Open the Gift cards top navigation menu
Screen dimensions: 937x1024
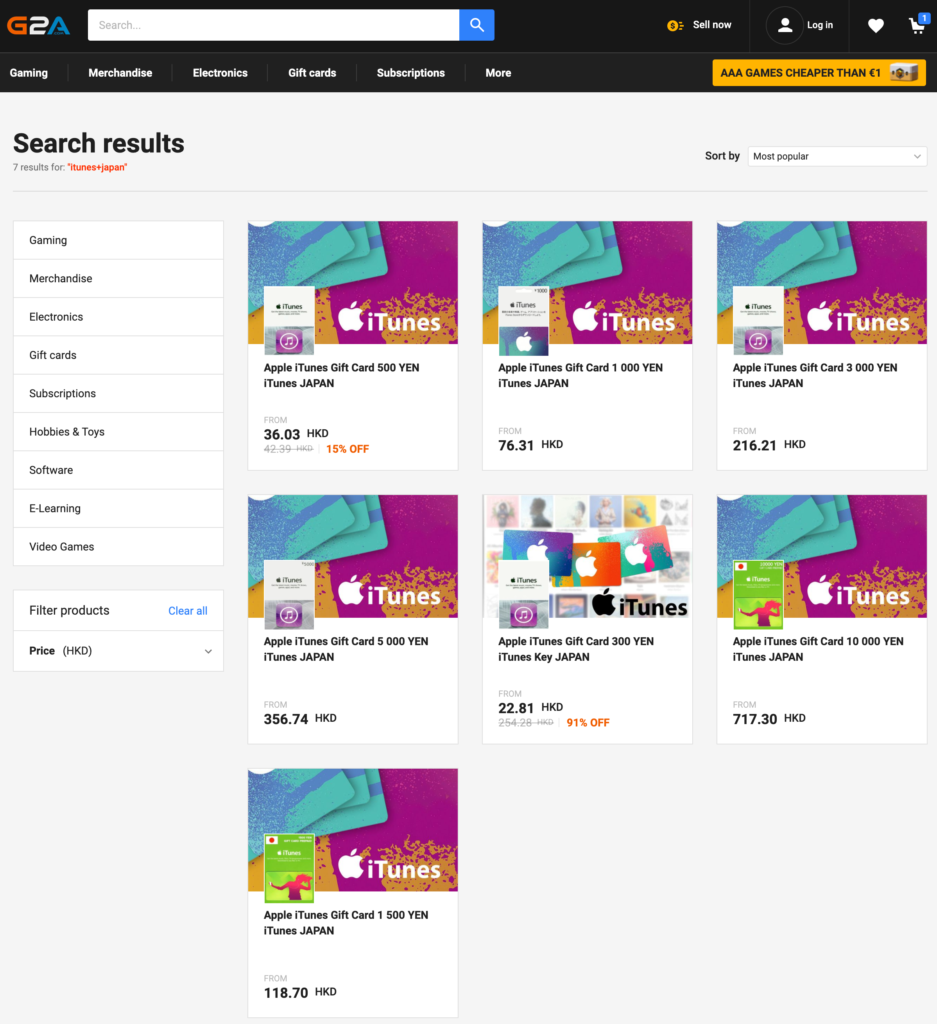(312, 72)
